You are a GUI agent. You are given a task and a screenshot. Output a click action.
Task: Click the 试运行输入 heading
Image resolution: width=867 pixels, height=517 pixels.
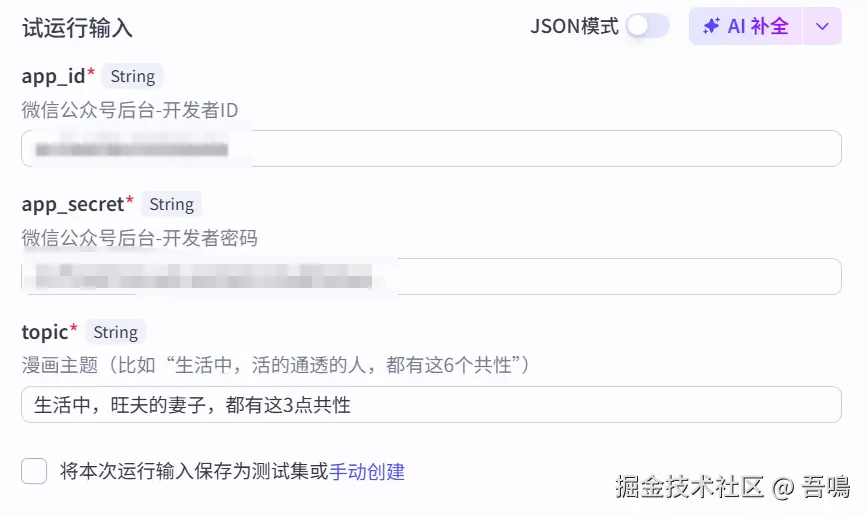pos(77,27)
